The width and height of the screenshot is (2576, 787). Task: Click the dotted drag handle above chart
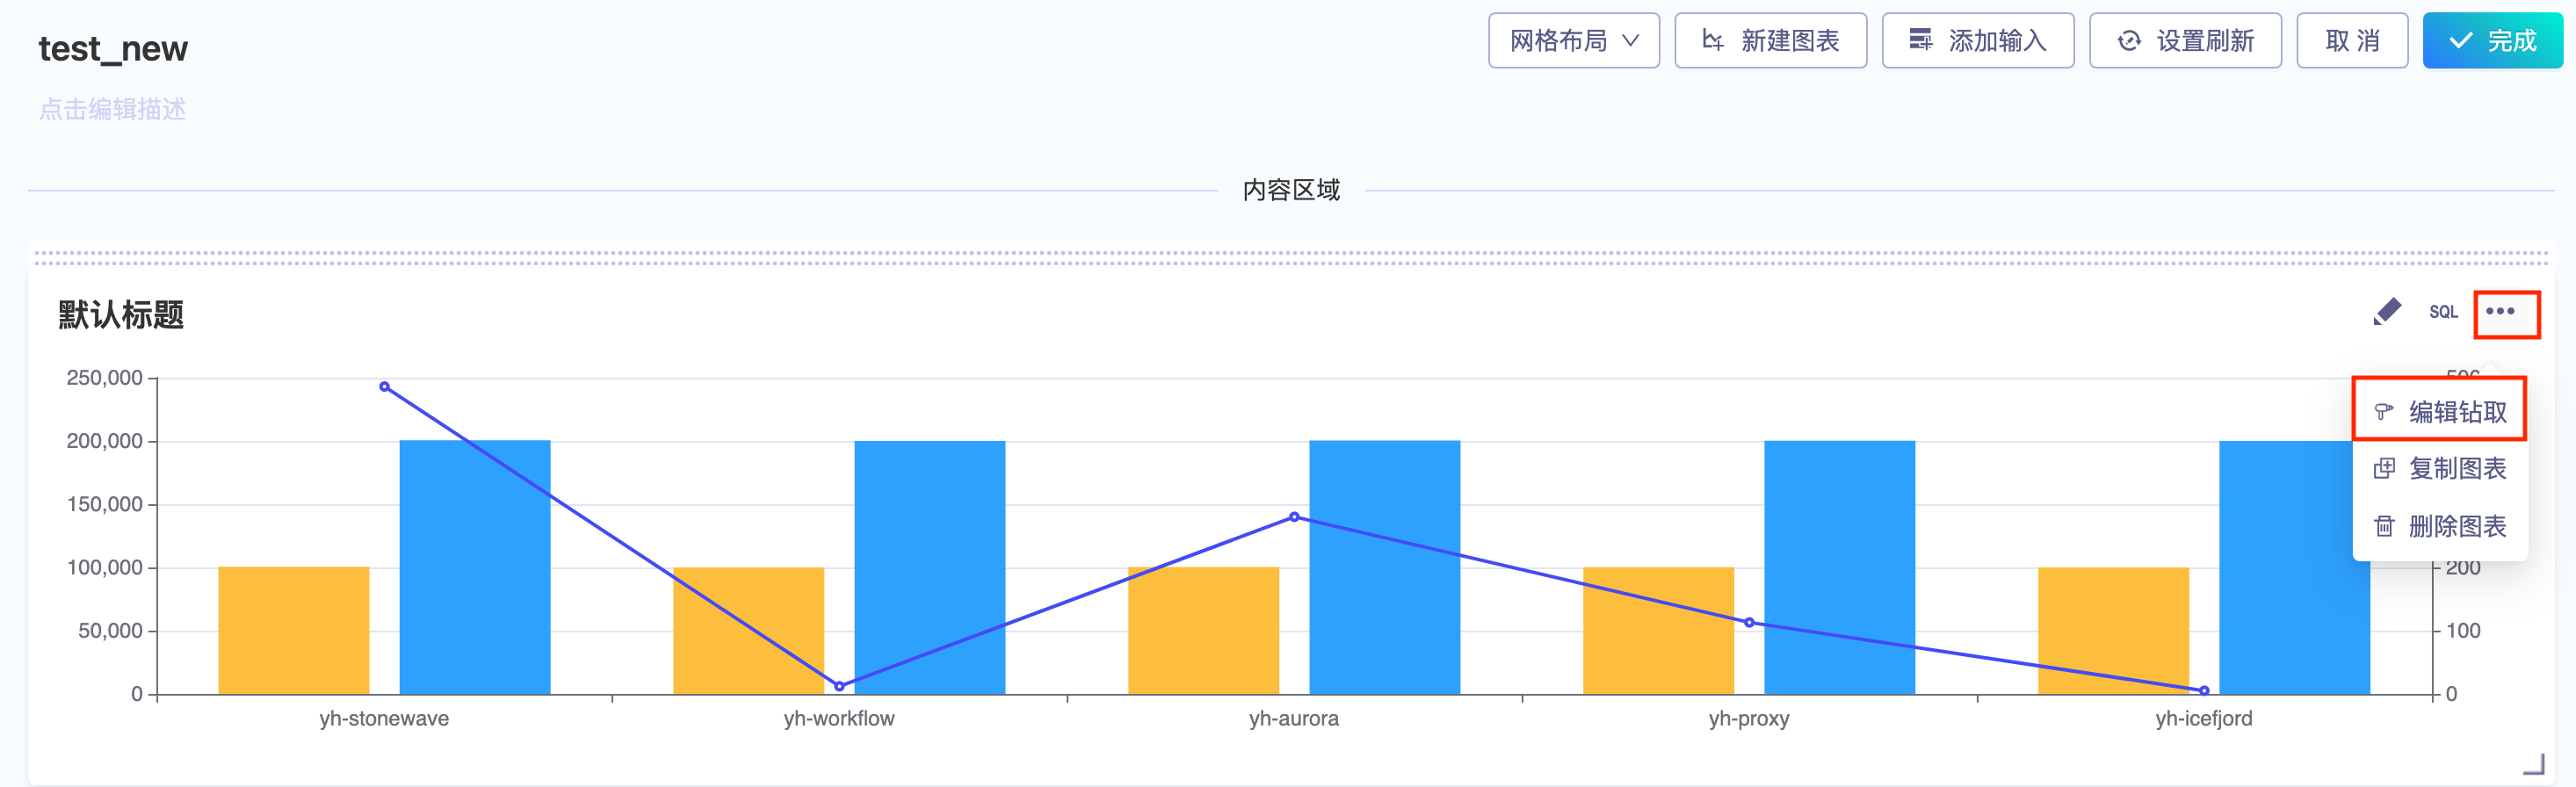1290,258
